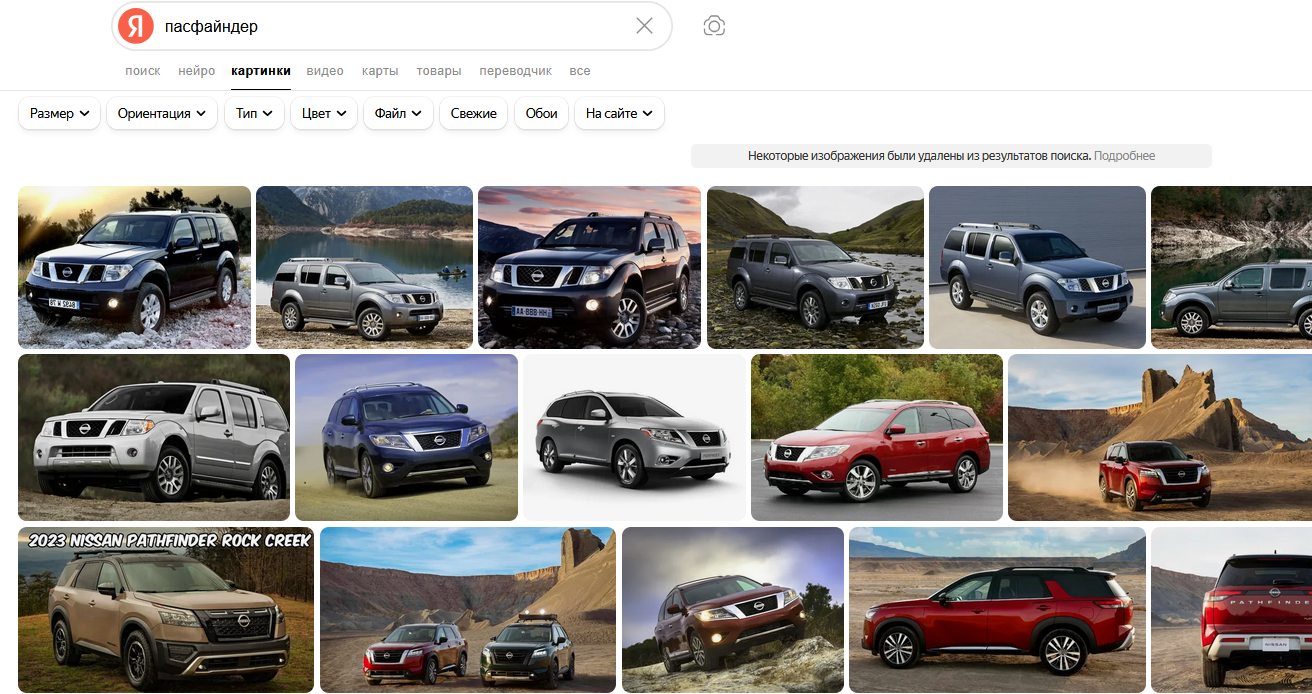Open red Pathfinder rear tailgate image
1312x694 pixels.
click(x=1231, y=610)
